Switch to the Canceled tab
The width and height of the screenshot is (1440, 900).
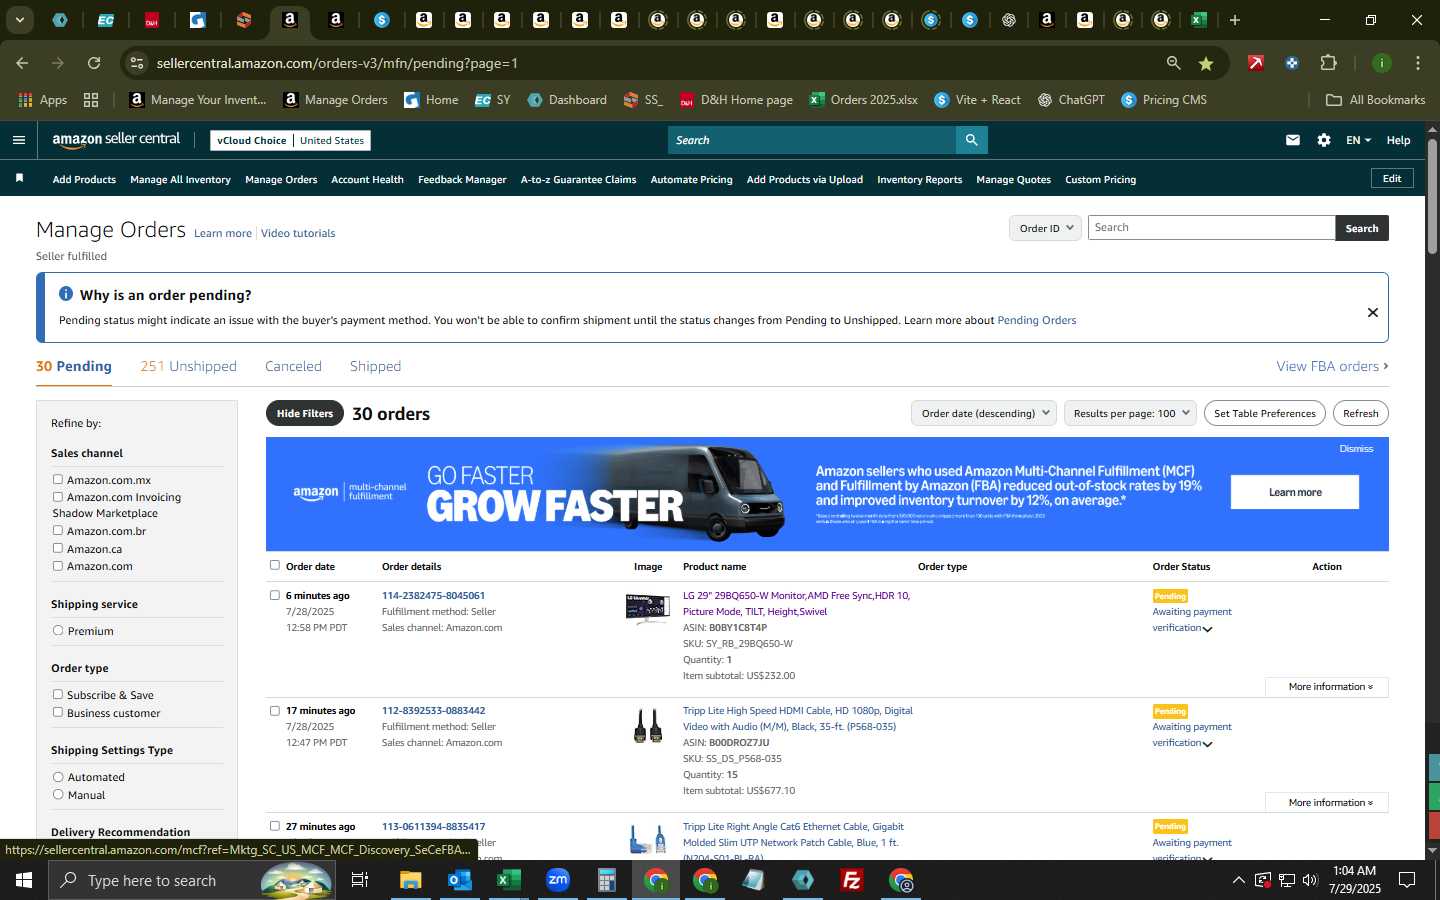pyautogui.click(x=293, y=366)
